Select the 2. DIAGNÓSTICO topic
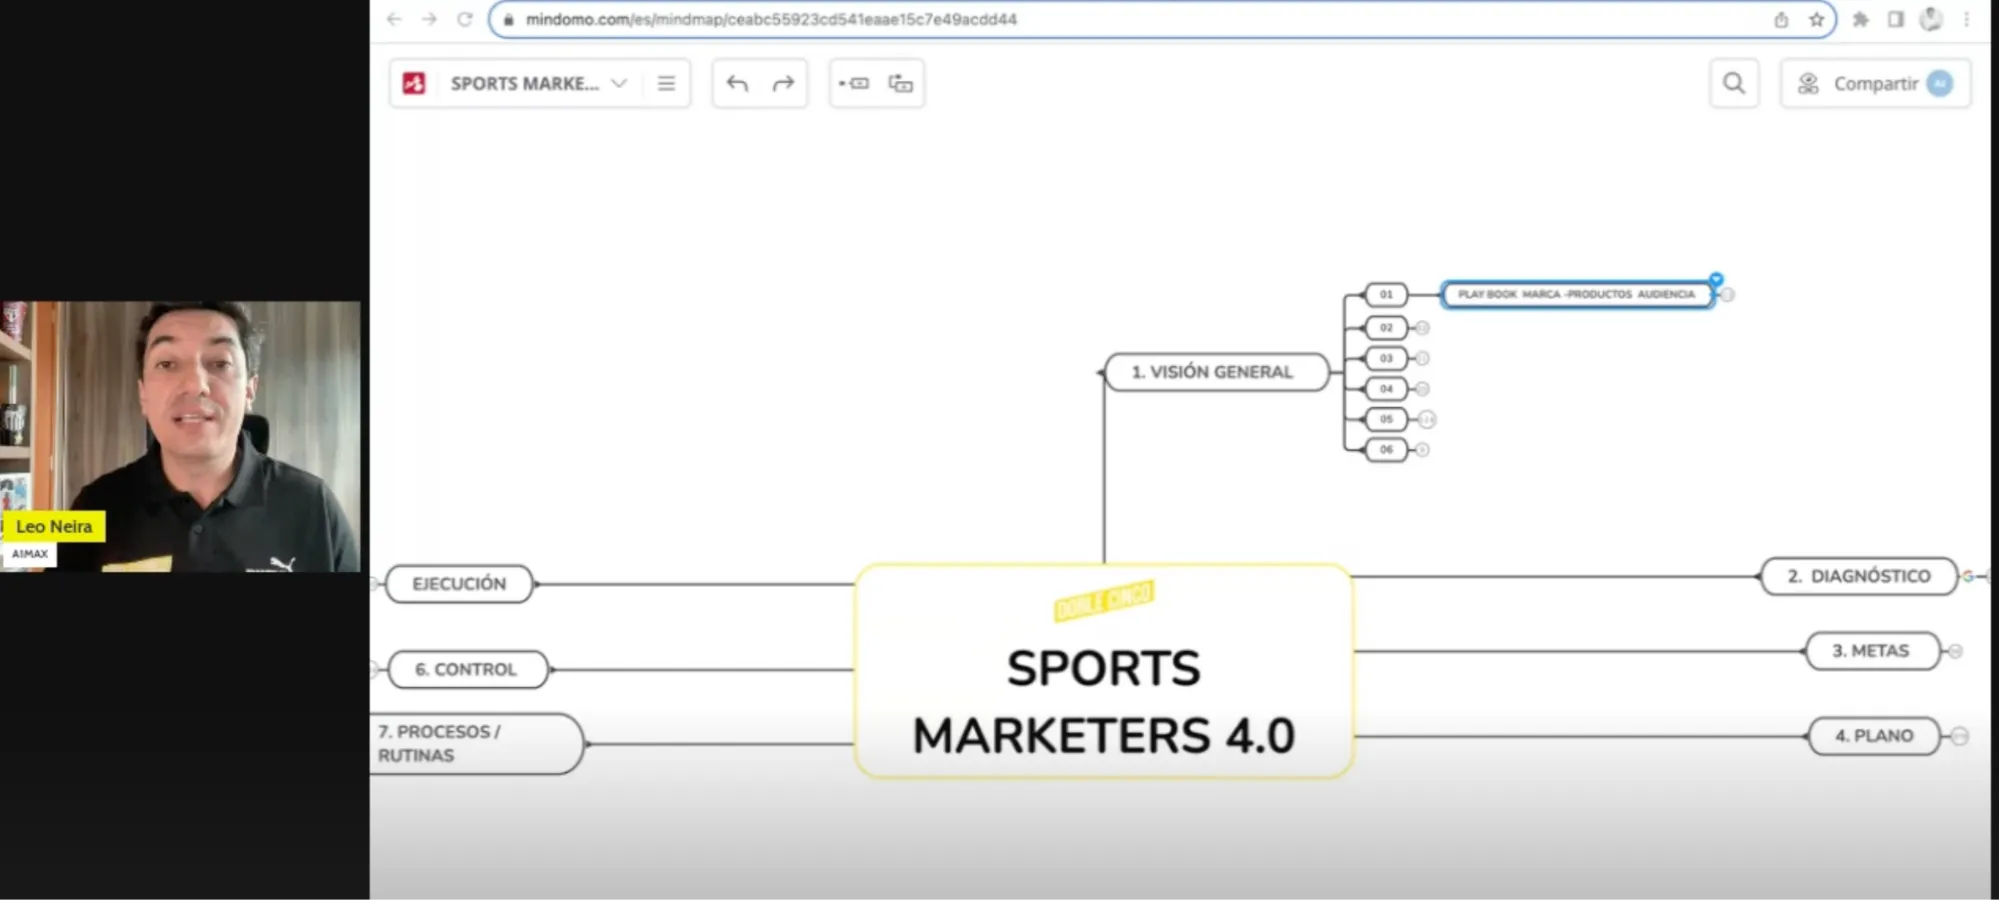The width and height of the screenshot is (1999, 900). 1858,577
